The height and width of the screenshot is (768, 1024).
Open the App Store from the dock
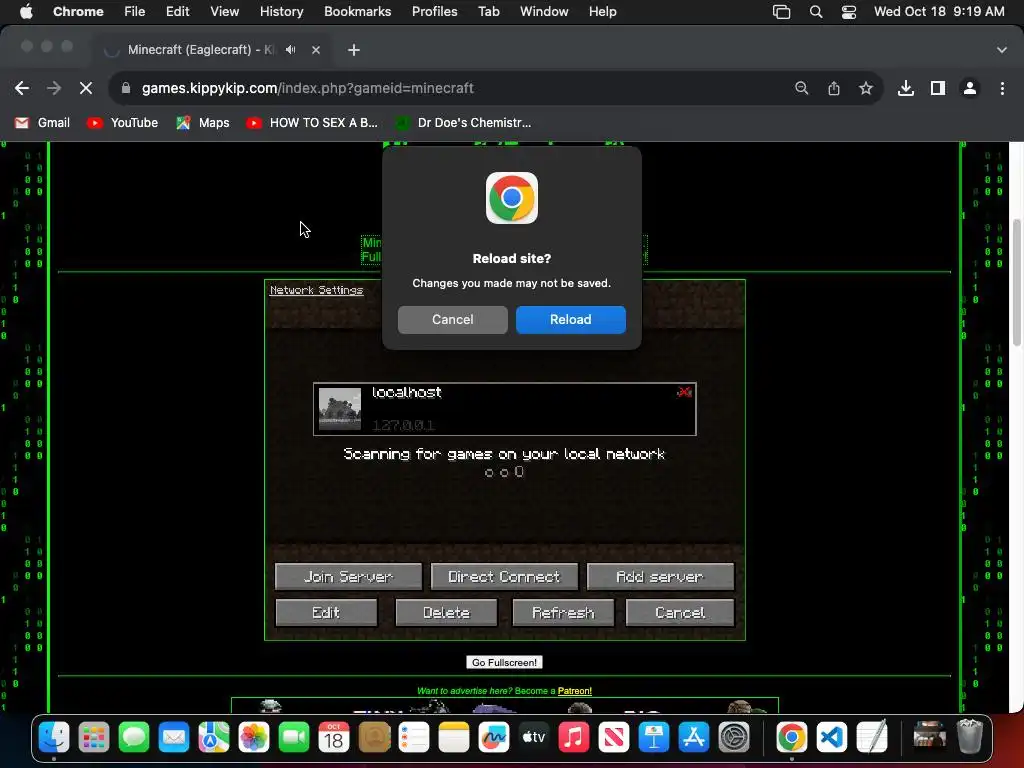[x=694, y=738]
